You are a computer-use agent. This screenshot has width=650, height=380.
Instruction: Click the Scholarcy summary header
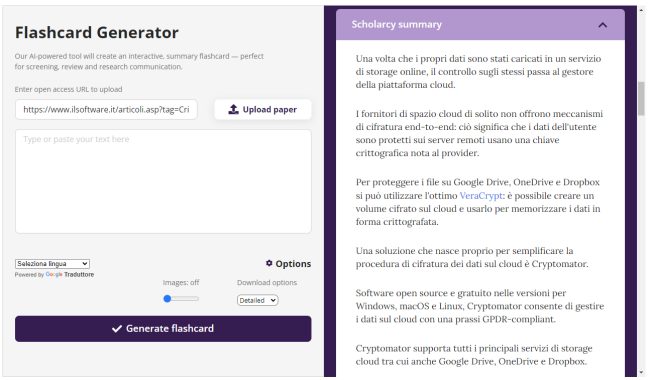pyautogui.click(x=480, y=25)
